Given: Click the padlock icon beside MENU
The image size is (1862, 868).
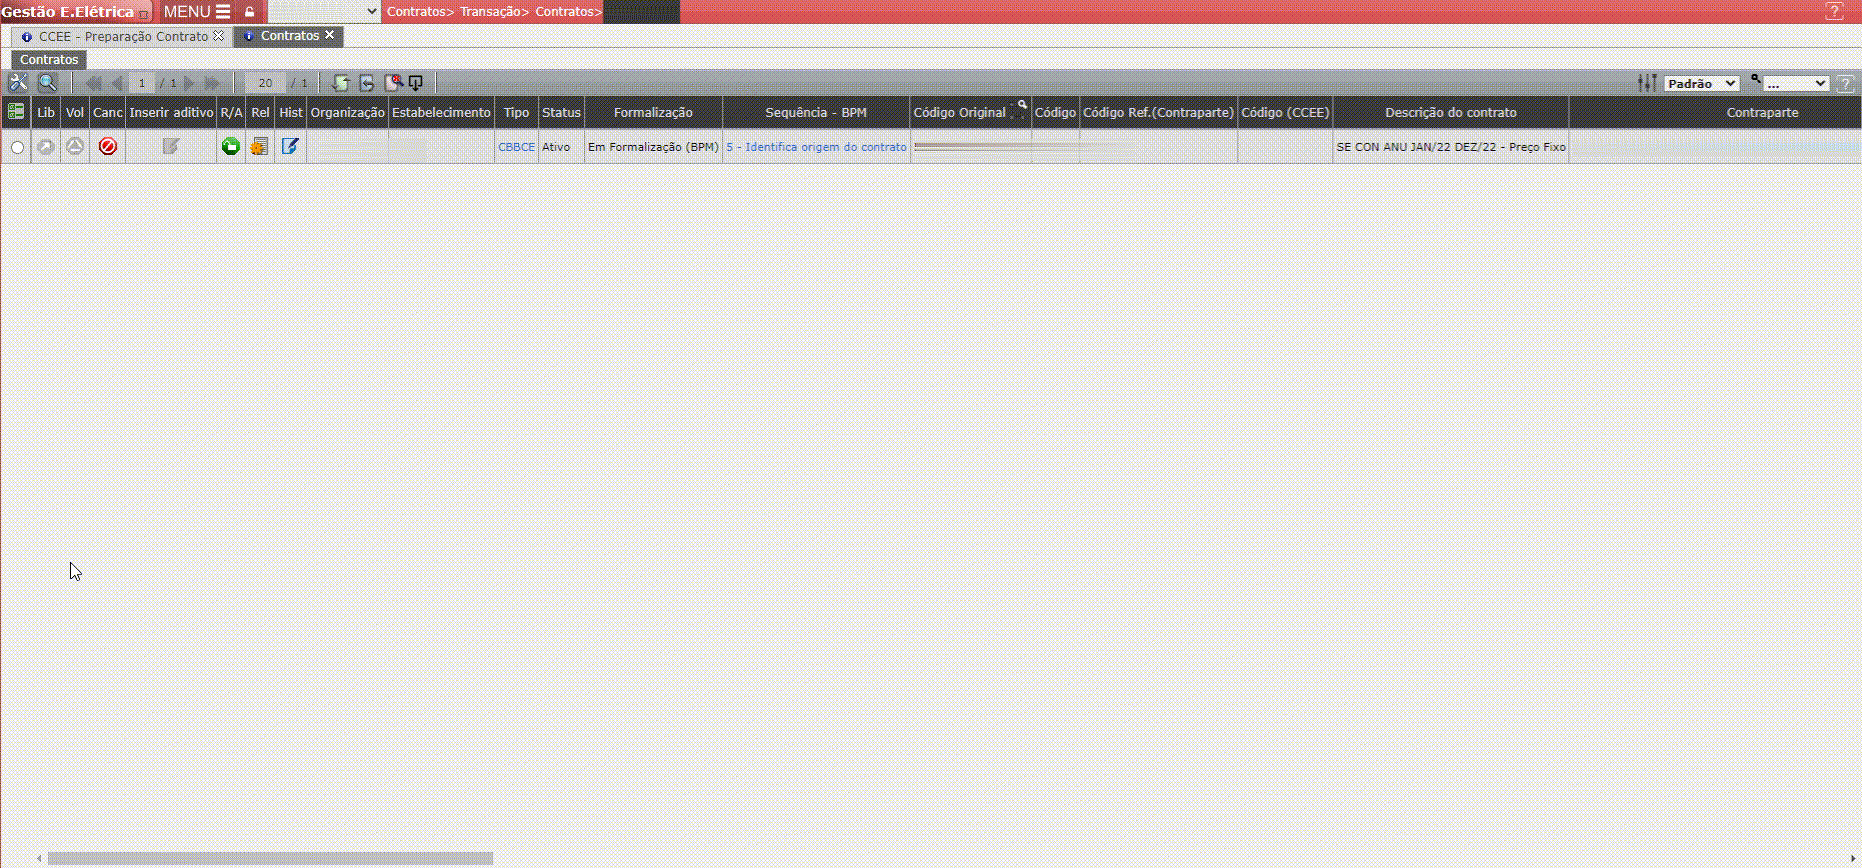Looking at the screenshot, I should point(250,12).
